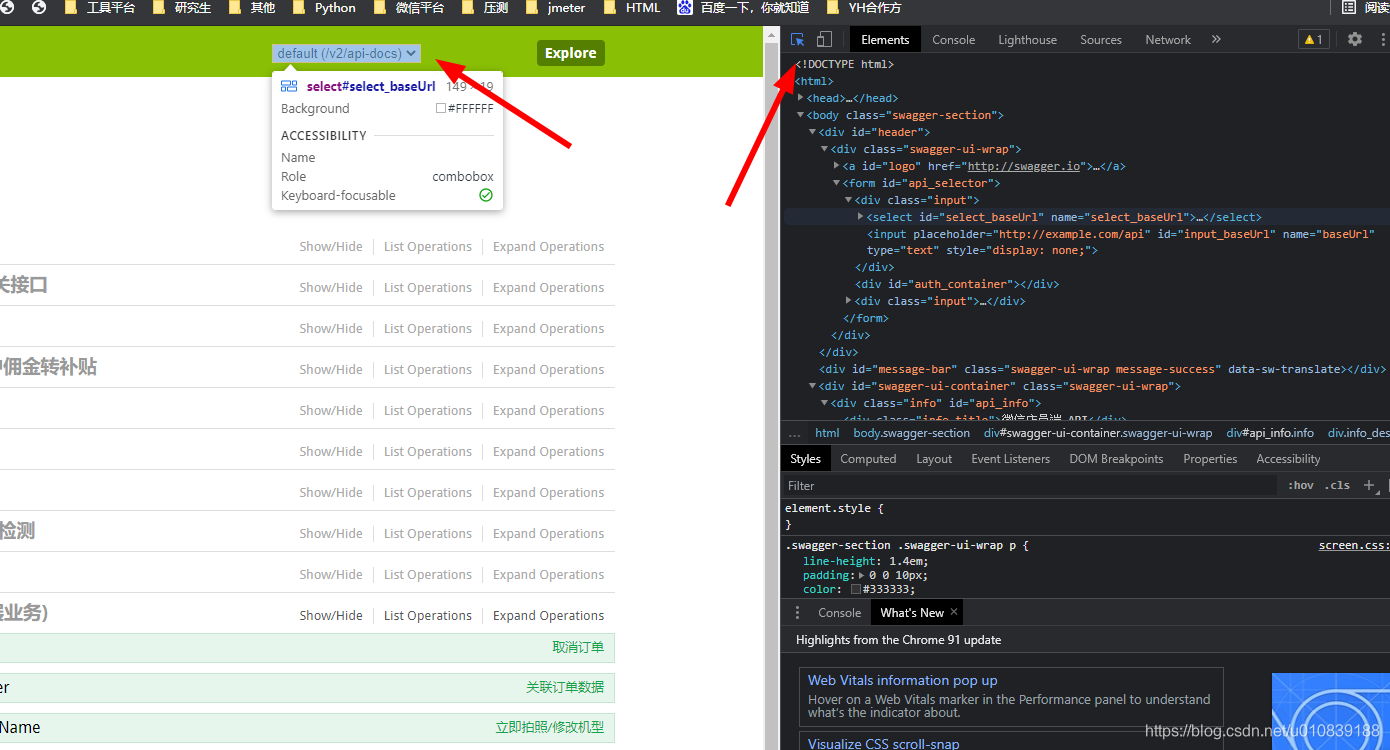The width and height of the screenshot is (1390, 750).
Task: Click the #333333 color swatch
Action: [856, 590]
